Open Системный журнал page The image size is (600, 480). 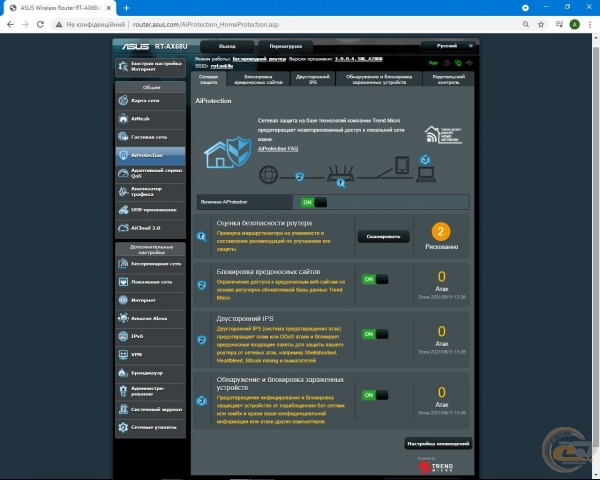click(150, 409)
